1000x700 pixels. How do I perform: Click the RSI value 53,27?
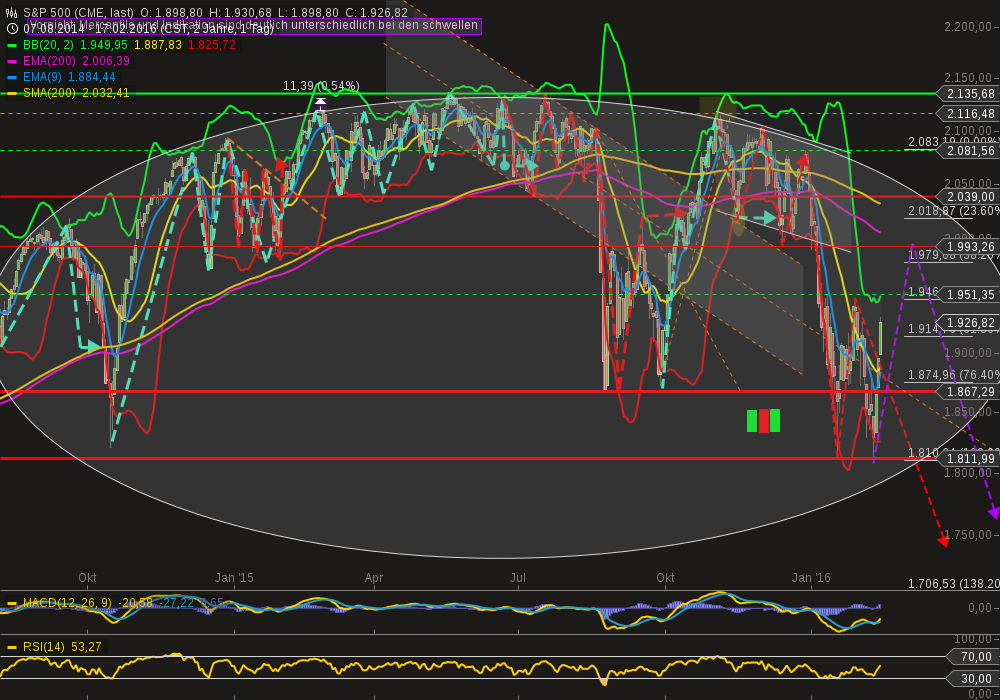(x=86, y=647)
